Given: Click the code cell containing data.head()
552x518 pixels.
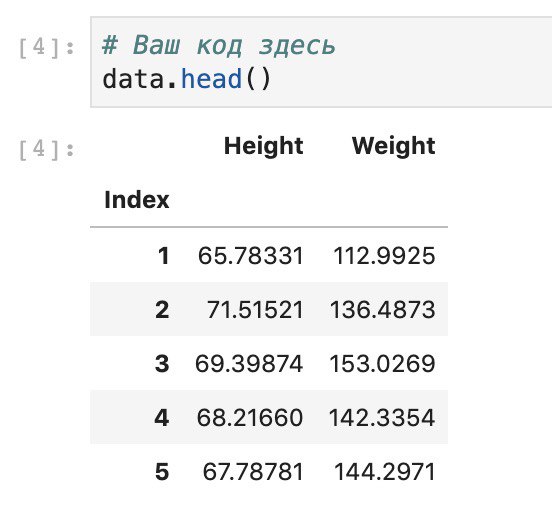Looking at the screenshot, I should 321,62.
